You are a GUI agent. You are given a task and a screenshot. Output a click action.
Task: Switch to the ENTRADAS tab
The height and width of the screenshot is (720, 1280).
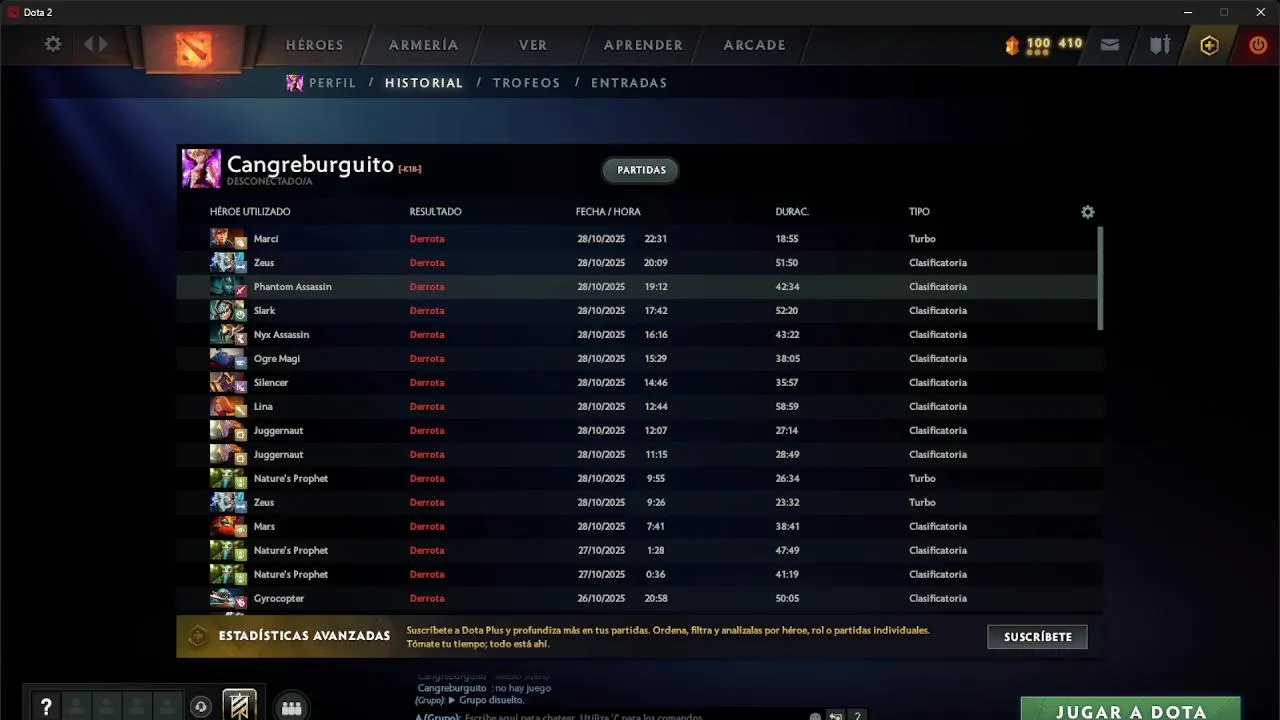[x=629, y=83]
